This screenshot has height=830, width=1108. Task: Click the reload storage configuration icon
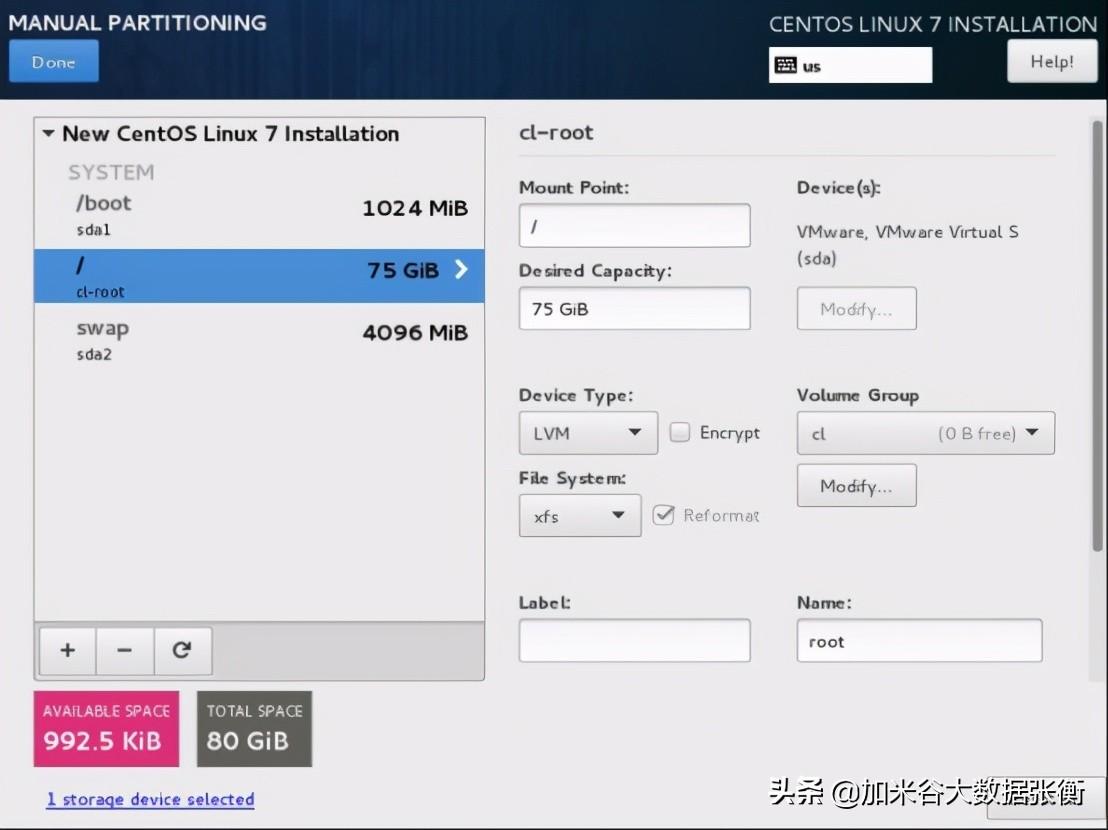(x=182, y=650)
